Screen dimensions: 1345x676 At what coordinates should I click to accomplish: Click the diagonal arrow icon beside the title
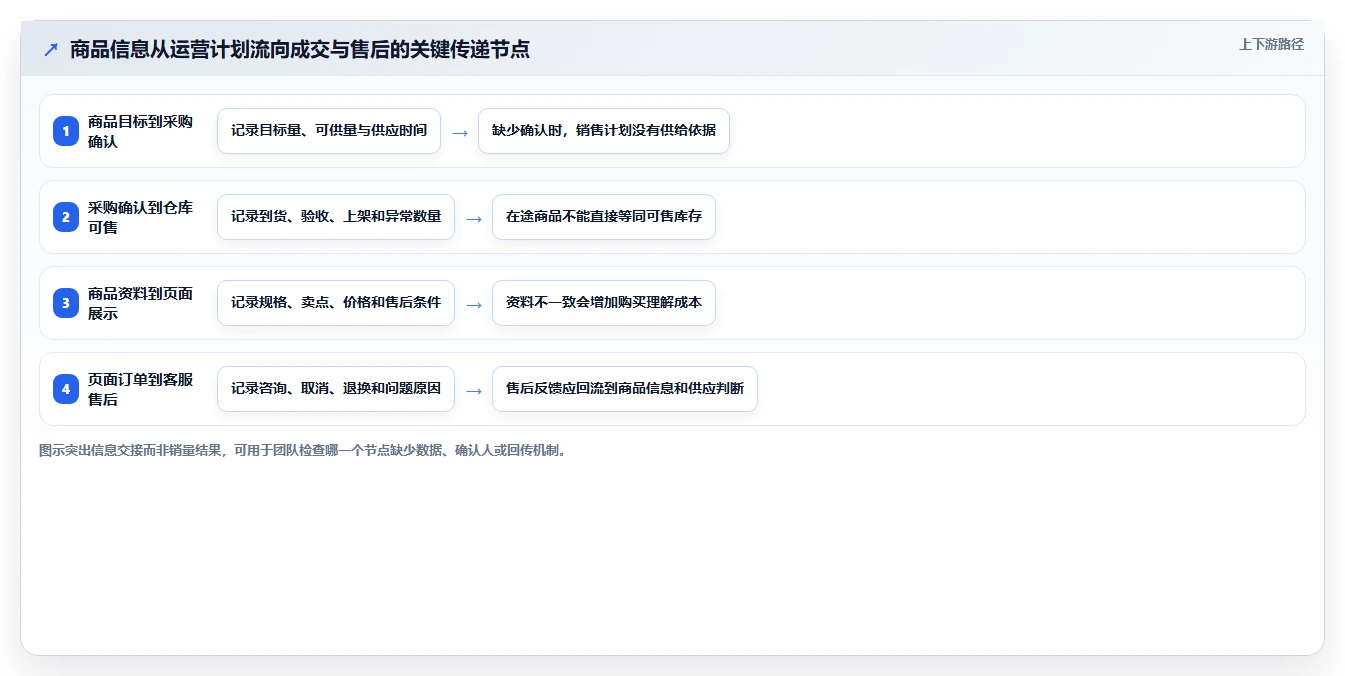51,49
